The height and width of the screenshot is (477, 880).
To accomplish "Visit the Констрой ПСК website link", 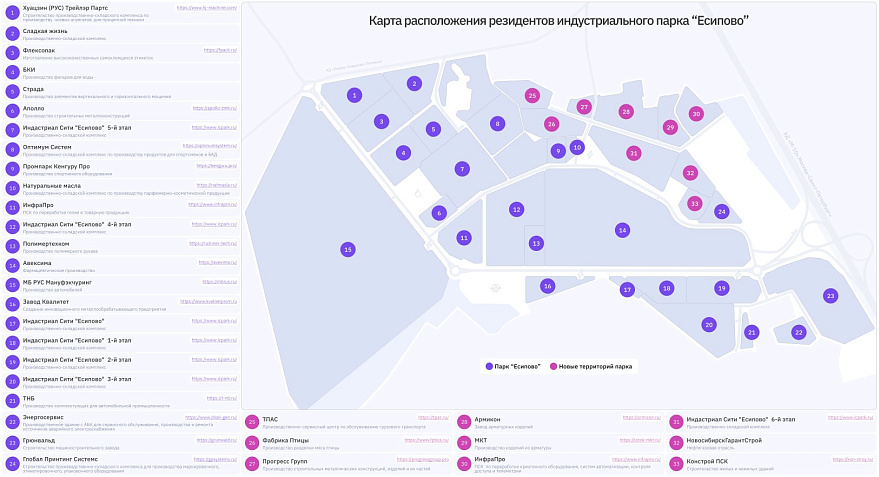I will click(x=853, y=460).
